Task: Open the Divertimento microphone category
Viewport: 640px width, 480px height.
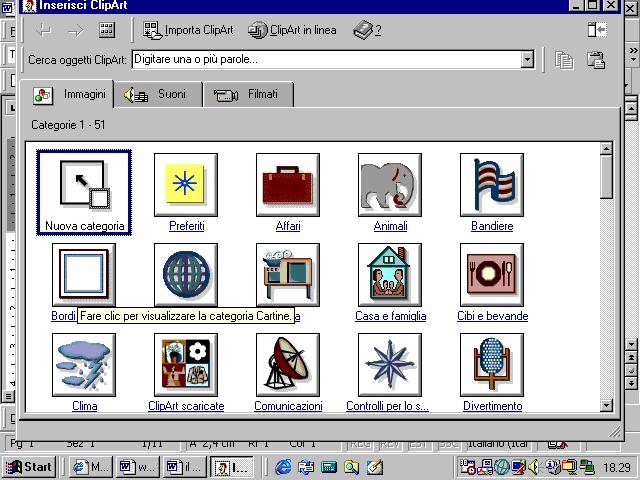Action: [x=492, y=365]
